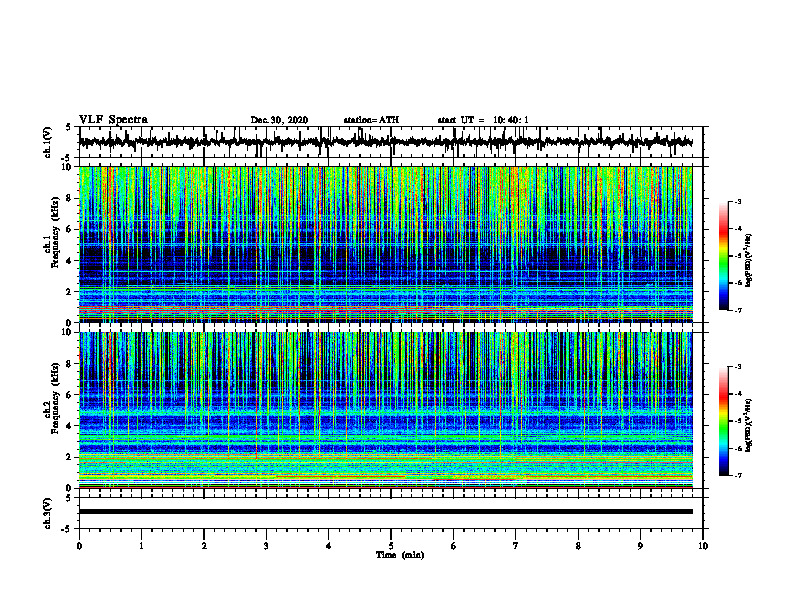This screenshot has height=612, width=792.
Task: Click the ch.3(V) axis label
Action: pyautogui.click(x=48, y=513)
